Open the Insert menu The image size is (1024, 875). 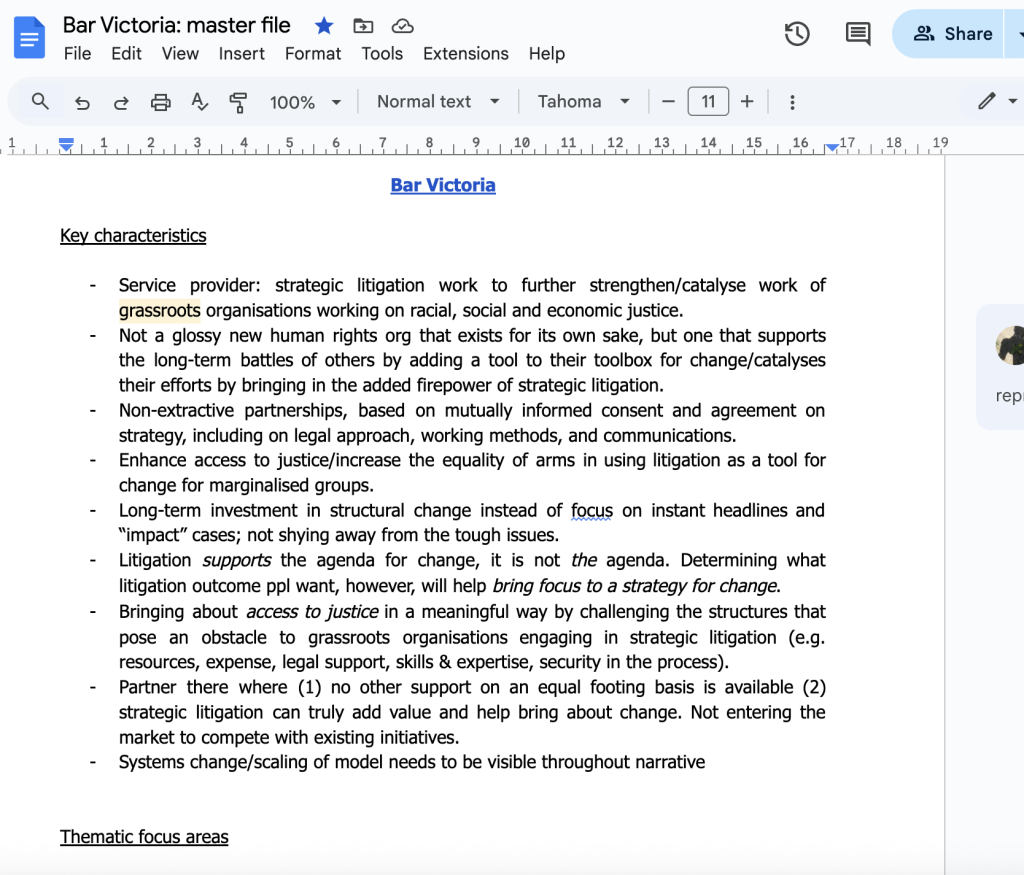pos(242,54)
